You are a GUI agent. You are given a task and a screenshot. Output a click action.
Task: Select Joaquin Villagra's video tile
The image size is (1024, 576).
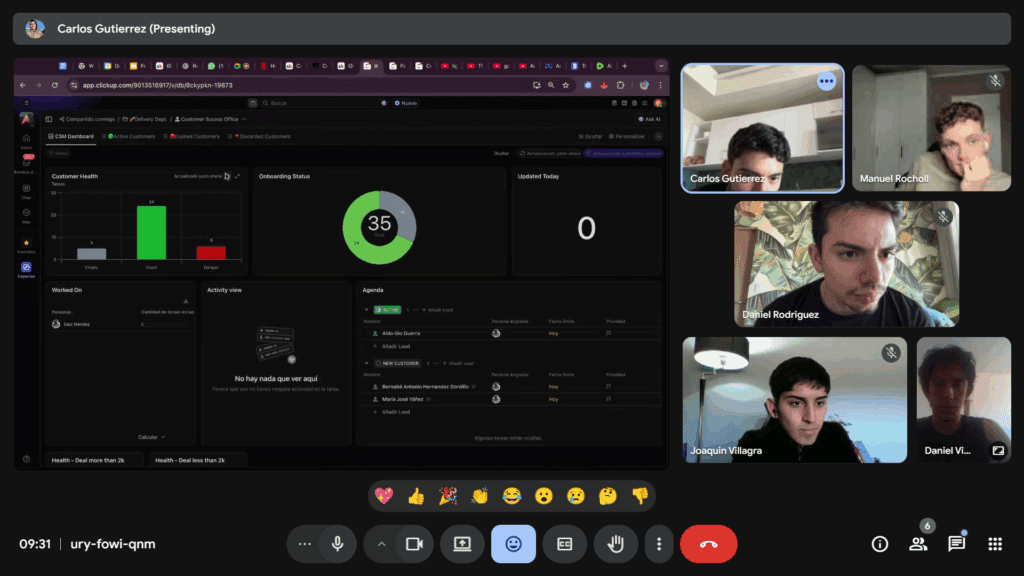(794, 399)
